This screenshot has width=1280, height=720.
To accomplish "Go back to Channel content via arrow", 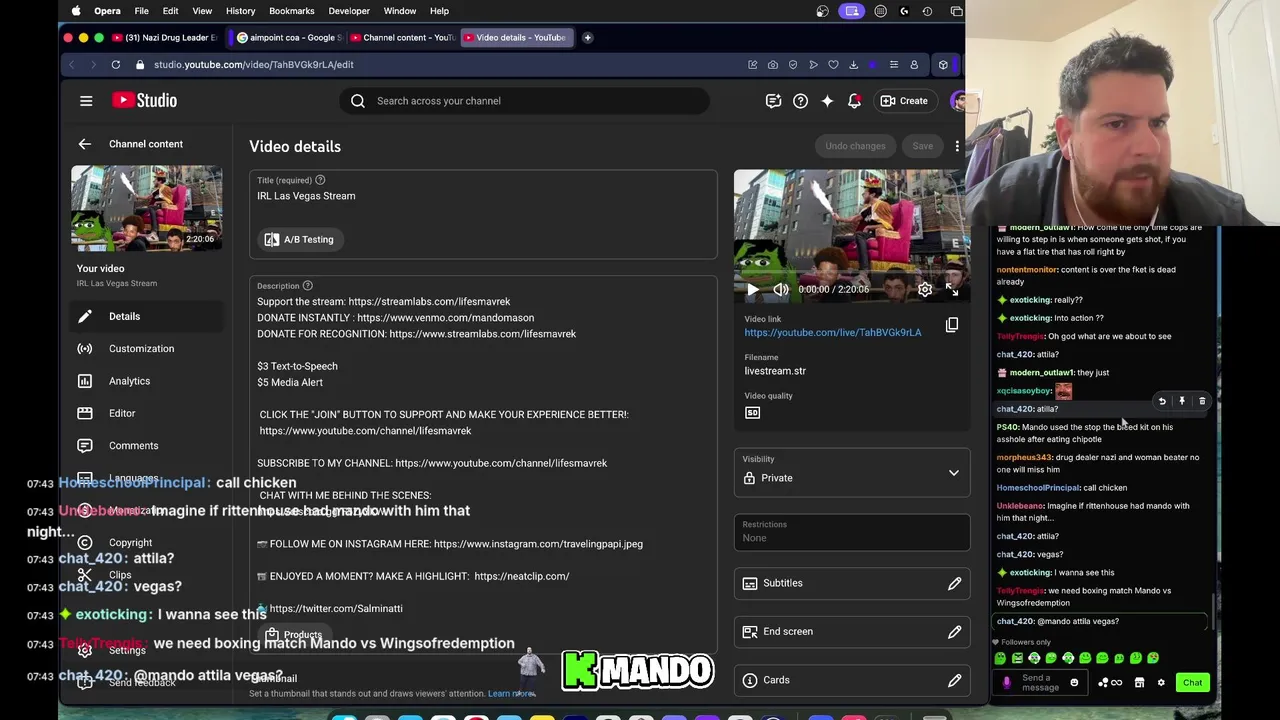I will tap(85, 144).
